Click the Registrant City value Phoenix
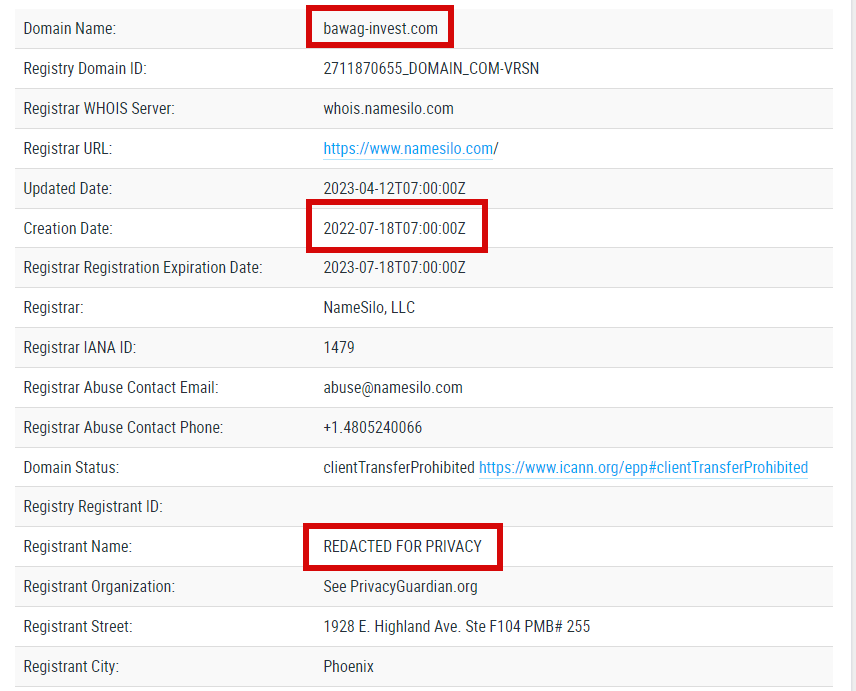 [348, 667]
